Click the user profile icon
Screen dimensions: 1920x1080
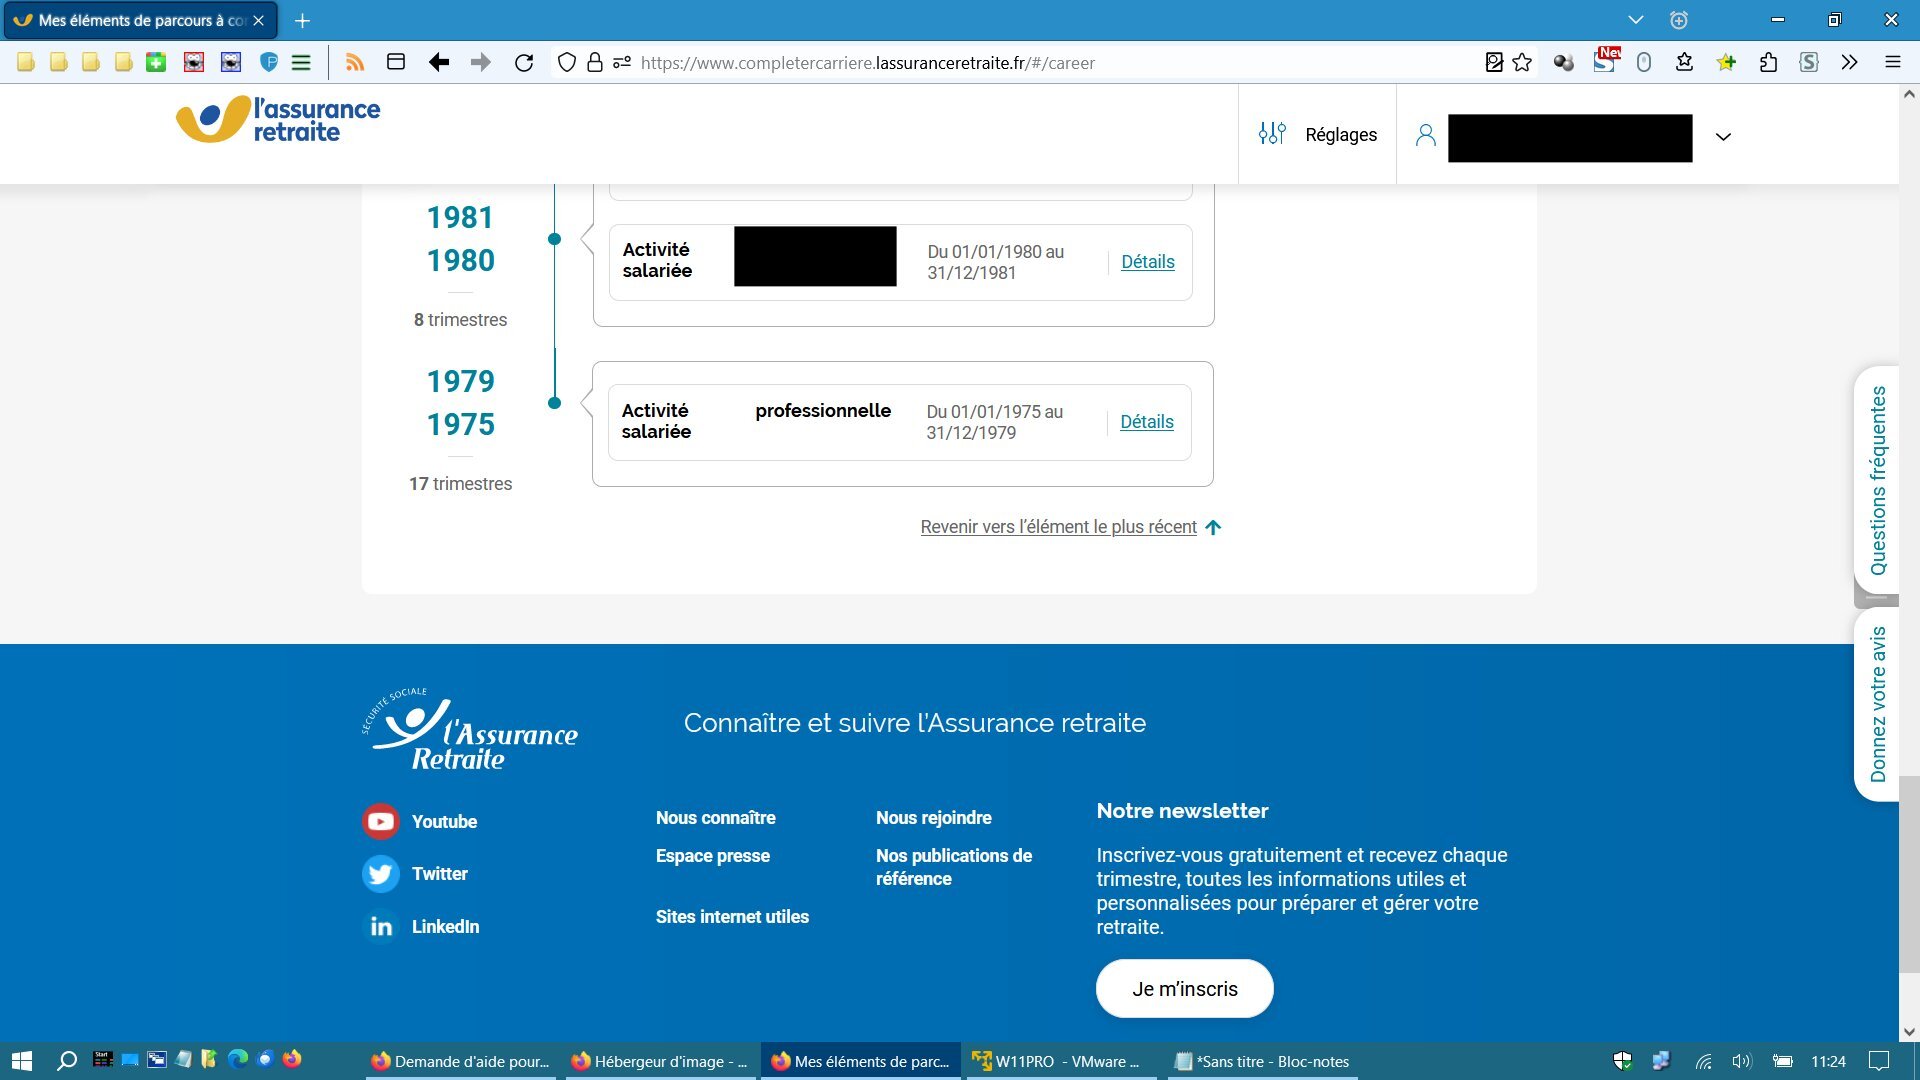(x=1426, y=135)
